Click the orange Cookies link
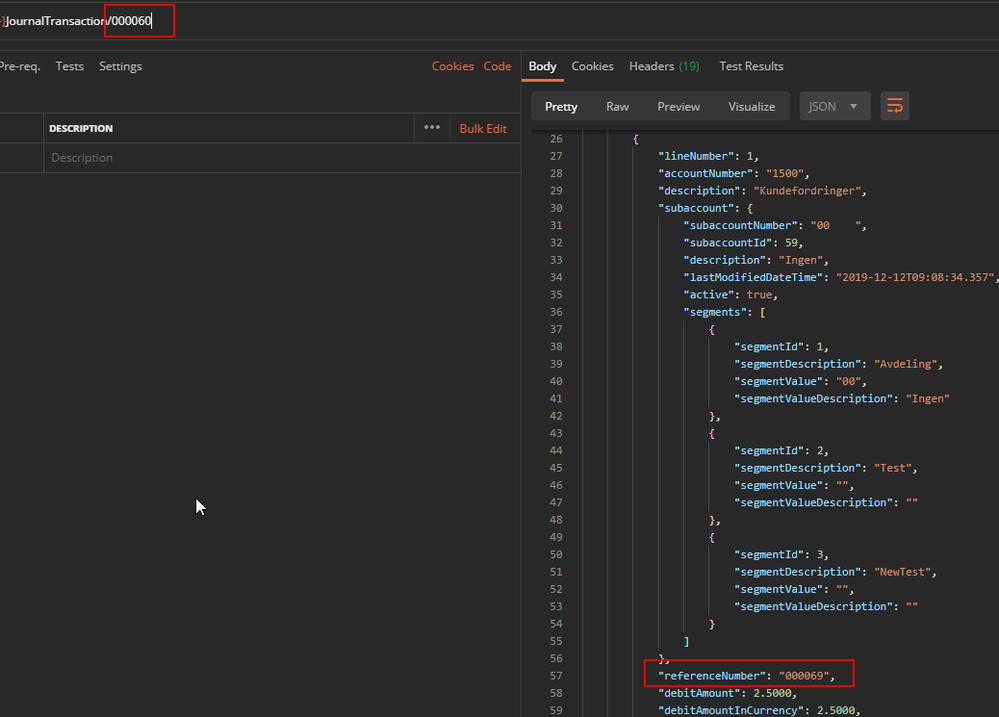Screen dimensions: 999x717 coord(452,66)
